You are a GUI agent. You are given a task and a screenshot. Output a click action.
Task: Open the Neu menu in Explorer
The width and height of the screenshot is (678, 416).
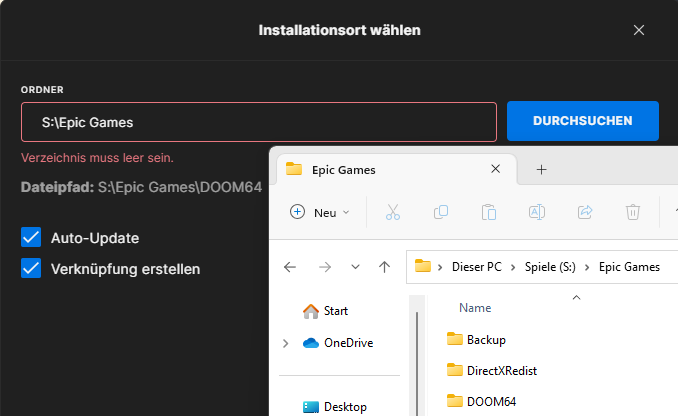(x=319, y=212)
